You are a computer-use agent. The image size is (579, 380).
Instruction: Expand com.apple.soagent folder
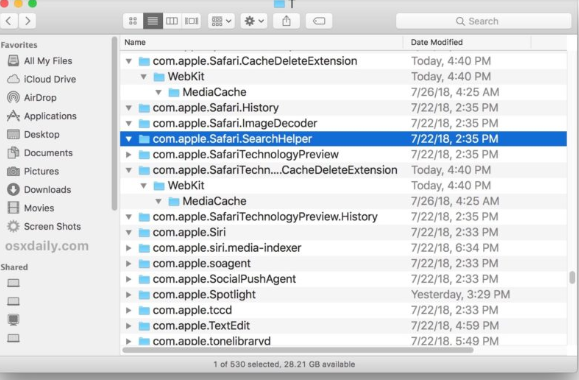coord(129,263)
